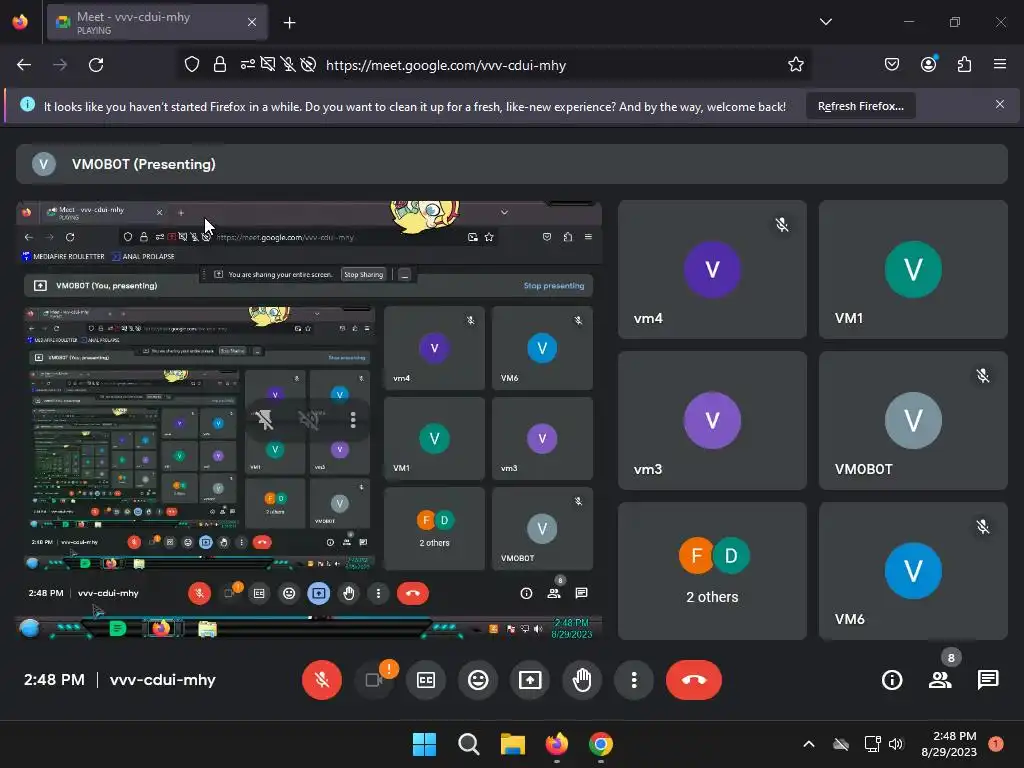1024x768 pixels.
Task: Open File Explorer from the taskbar
Action: pos(513,744)
